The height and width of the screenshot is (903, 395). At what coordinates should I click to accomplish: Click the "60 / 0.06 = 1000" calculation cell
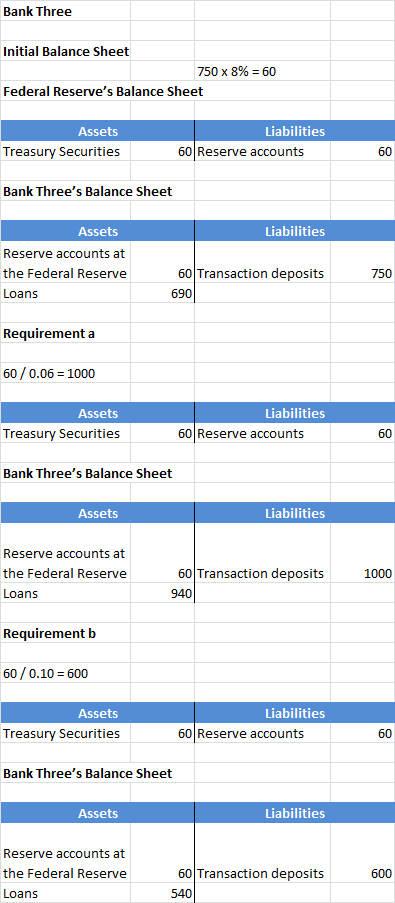tap(65, 373)
